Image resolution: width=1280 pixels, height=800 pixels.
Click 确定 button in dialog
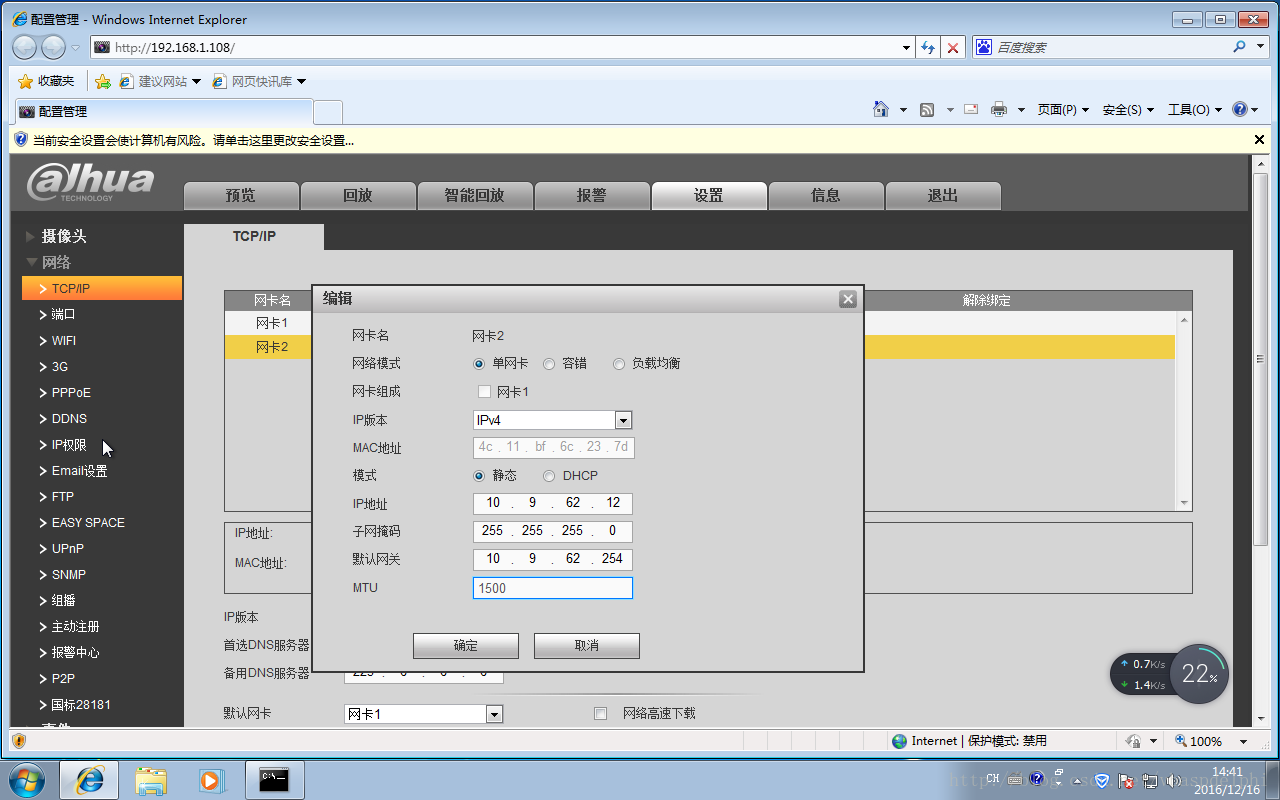pos(466,646)
